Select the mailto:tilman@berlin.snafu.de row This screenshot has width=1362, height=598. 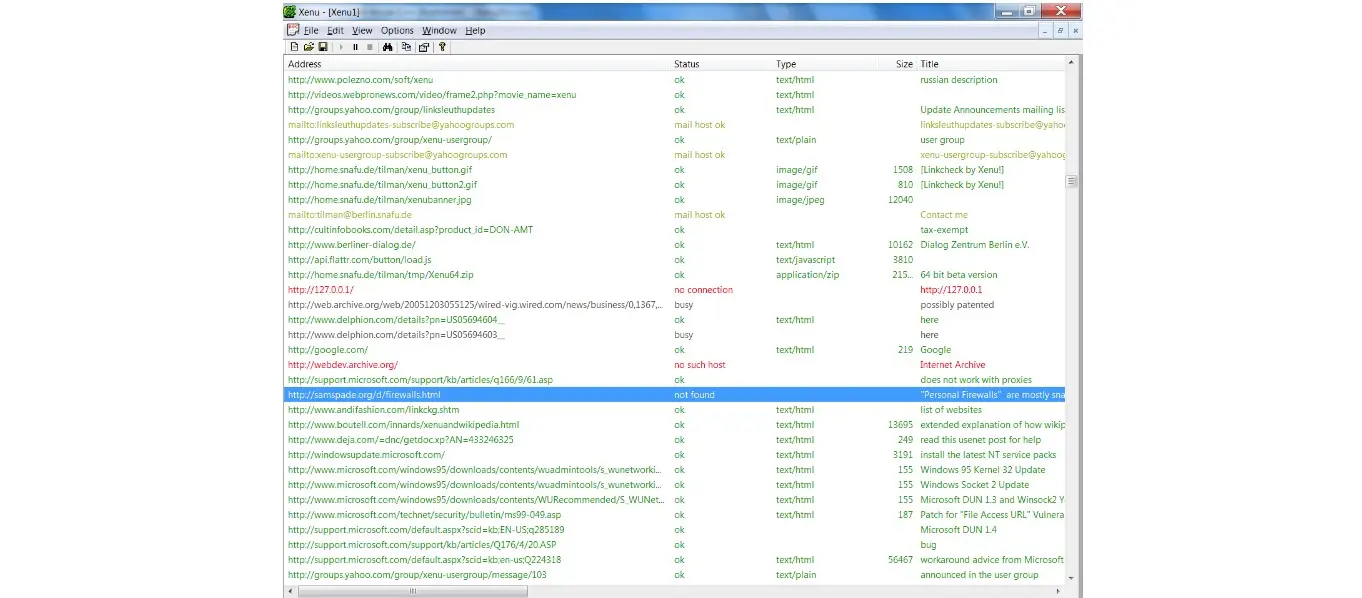pyautogui.click(x=674, y=215)
